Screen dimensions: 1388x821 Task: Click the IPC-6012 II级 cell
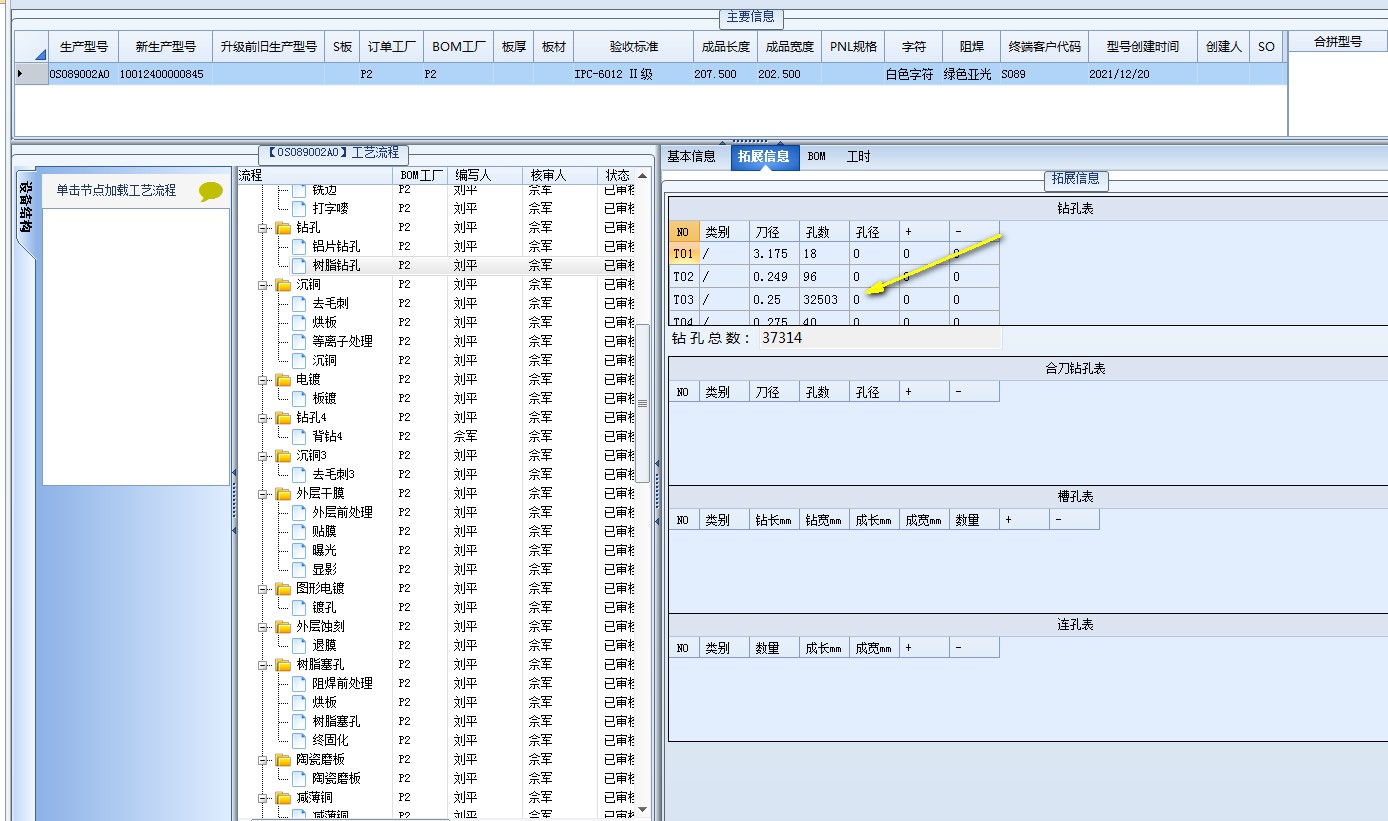[632, 74]
